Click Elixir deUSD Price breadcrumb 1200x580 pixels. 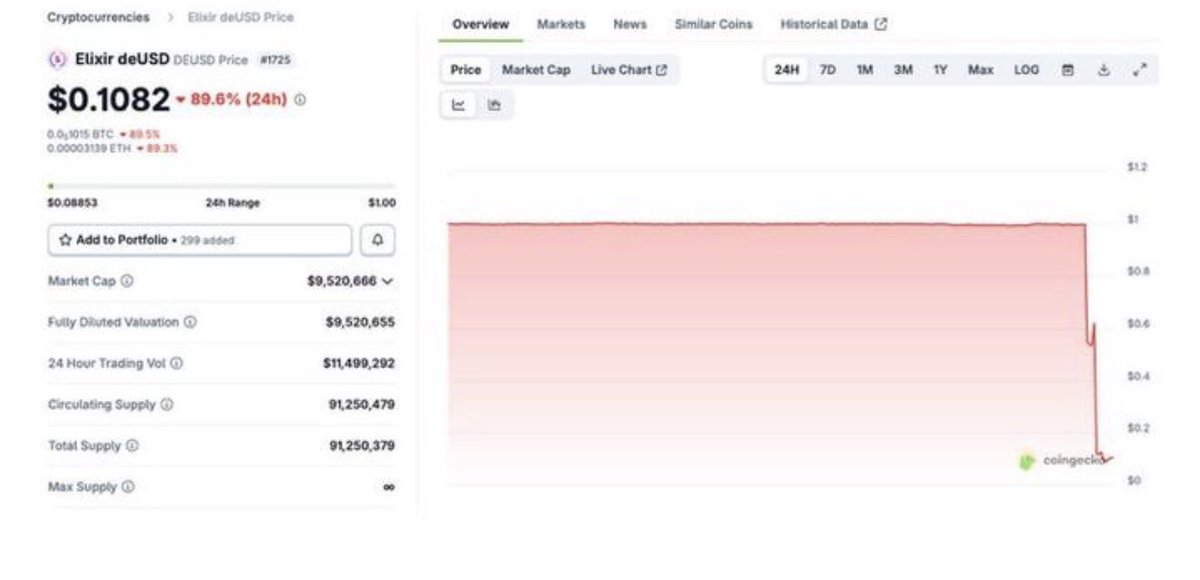tap(241, 17)
